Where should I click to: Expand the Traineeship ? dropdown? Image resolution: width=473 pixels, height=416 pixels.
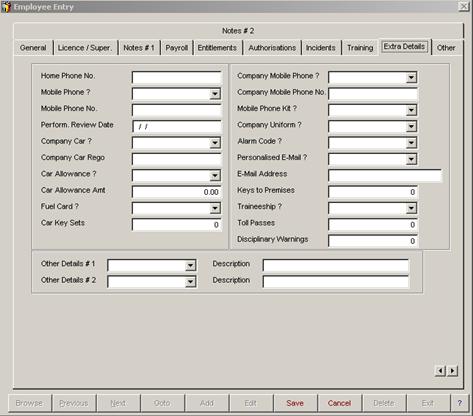coord(411,208)
